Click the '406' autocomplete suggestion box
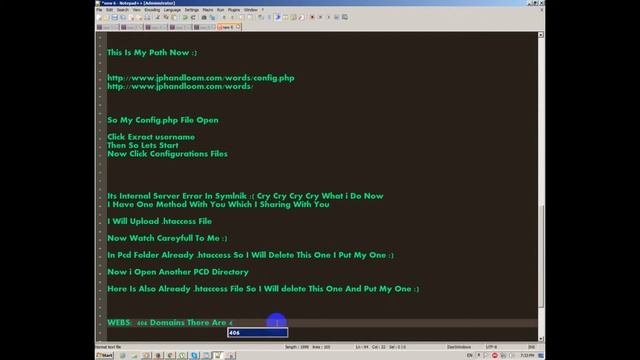Image resolution: width=640 pixels, height=360 pixels. pyautogui.click(x=258, y=333)
